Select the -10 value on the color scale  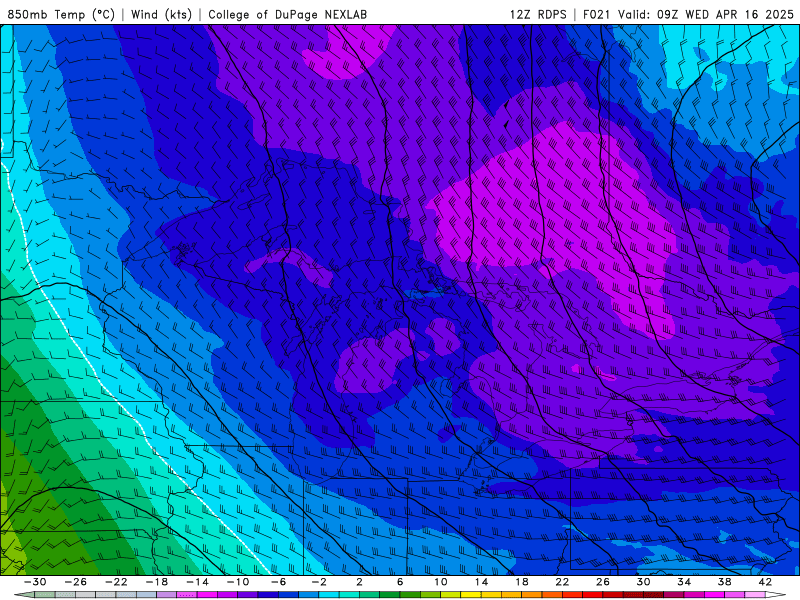238,582
